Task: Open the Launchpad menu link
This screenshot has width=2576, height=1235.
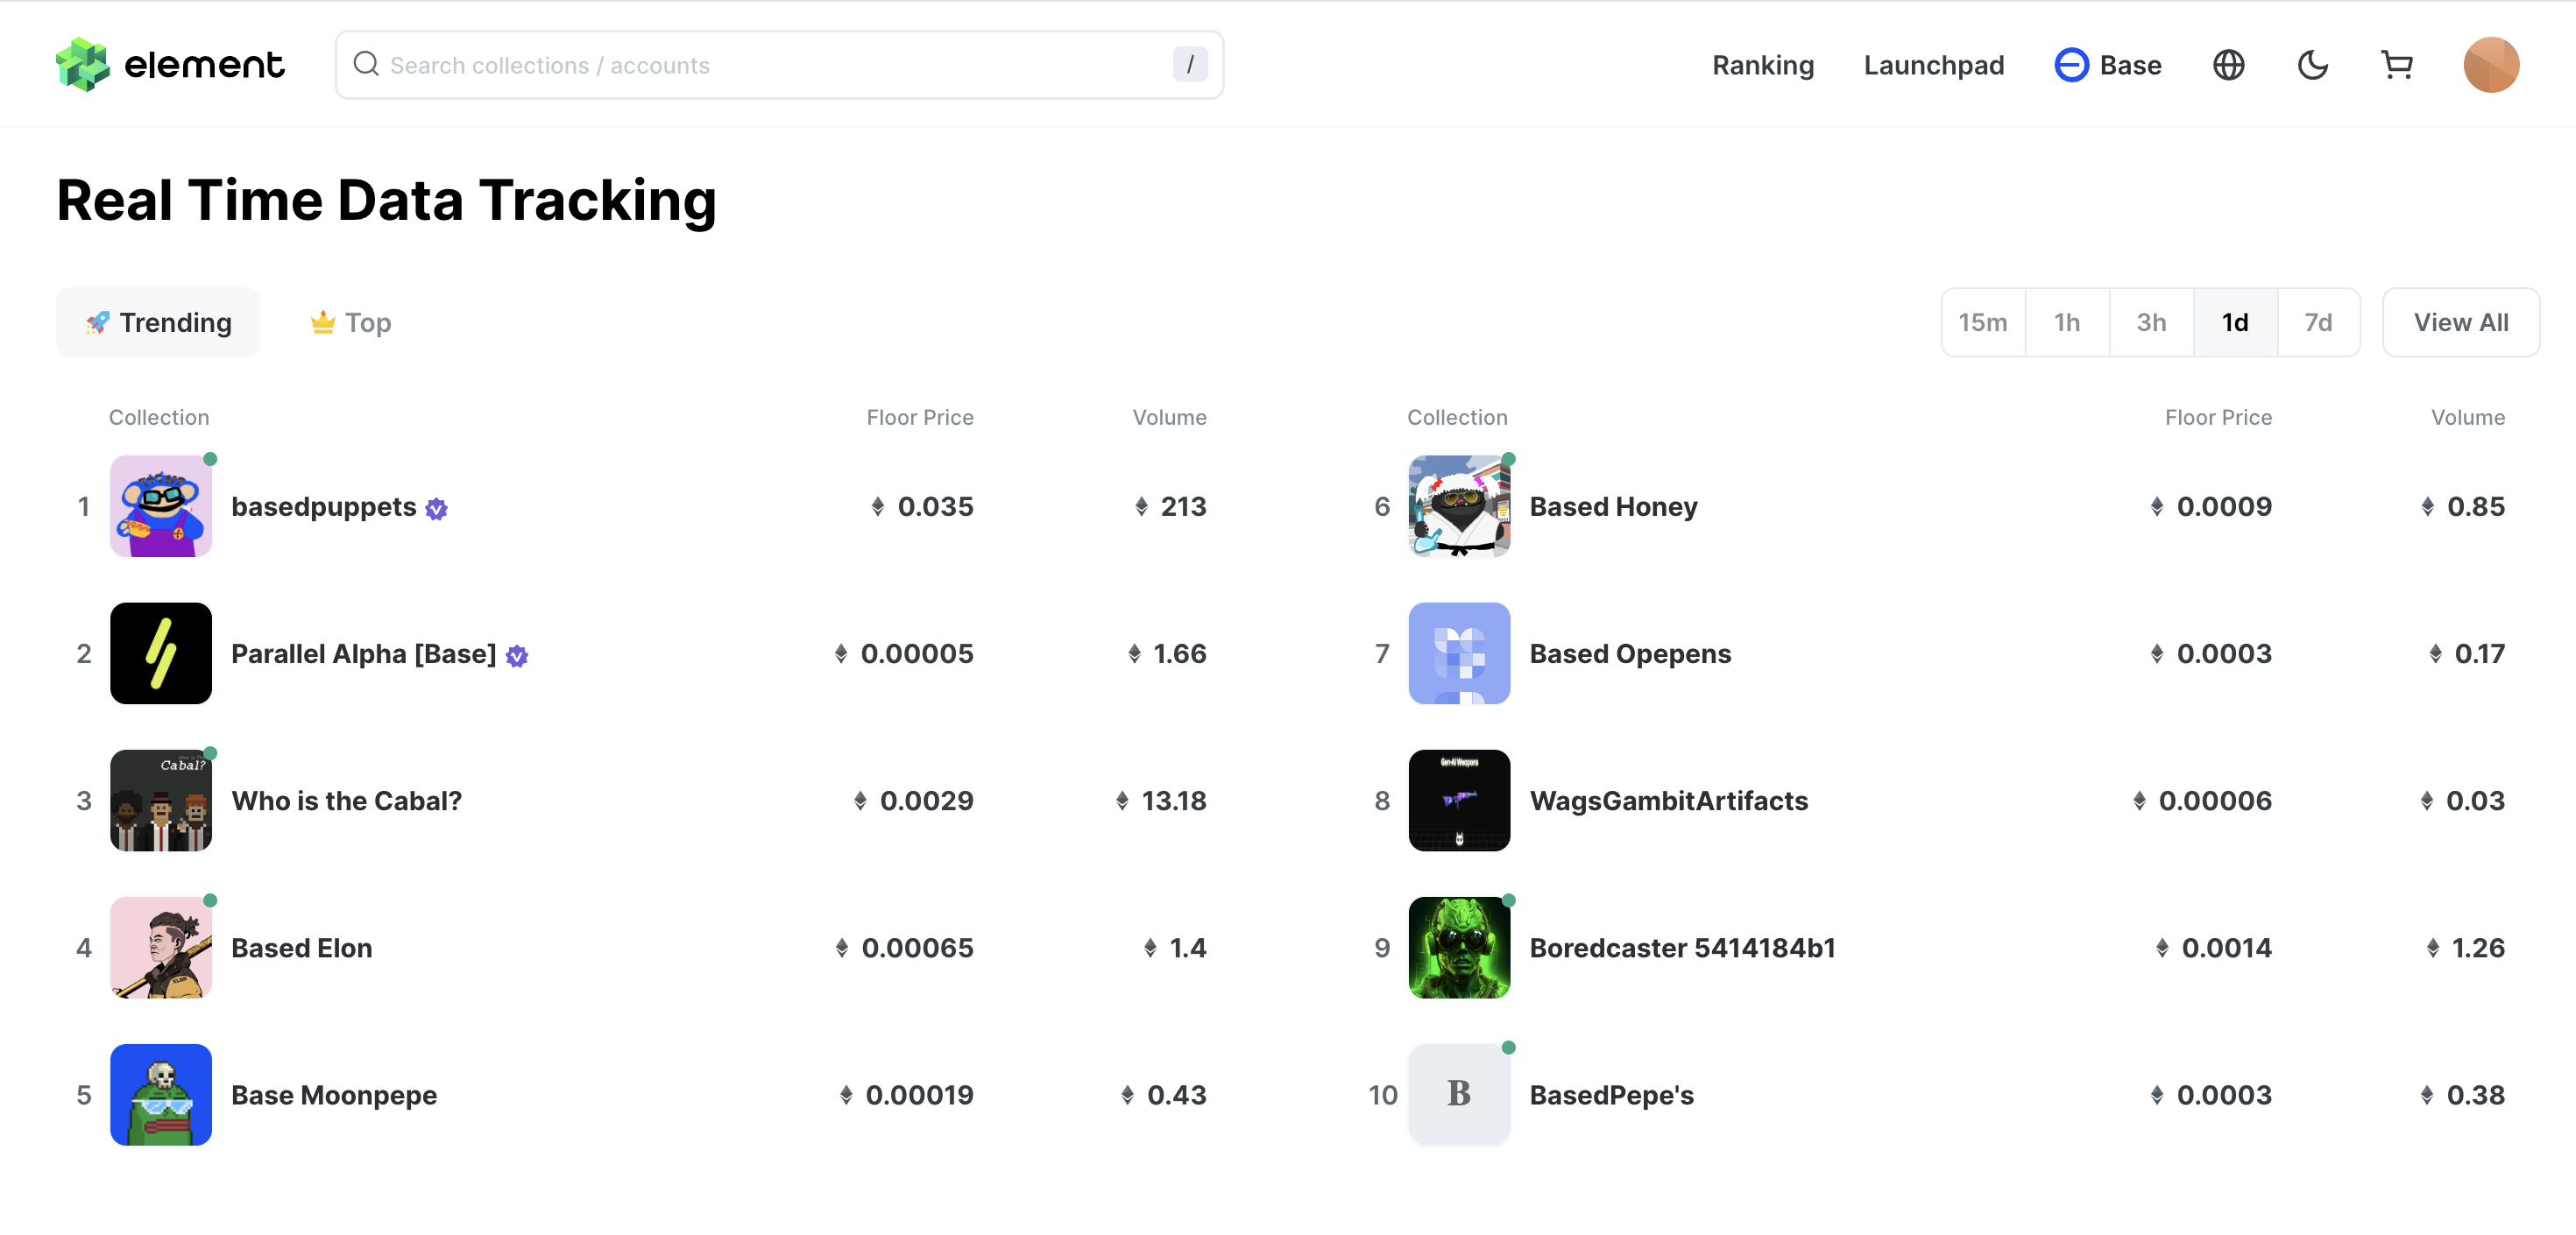Action: [x=1933, y=65]
